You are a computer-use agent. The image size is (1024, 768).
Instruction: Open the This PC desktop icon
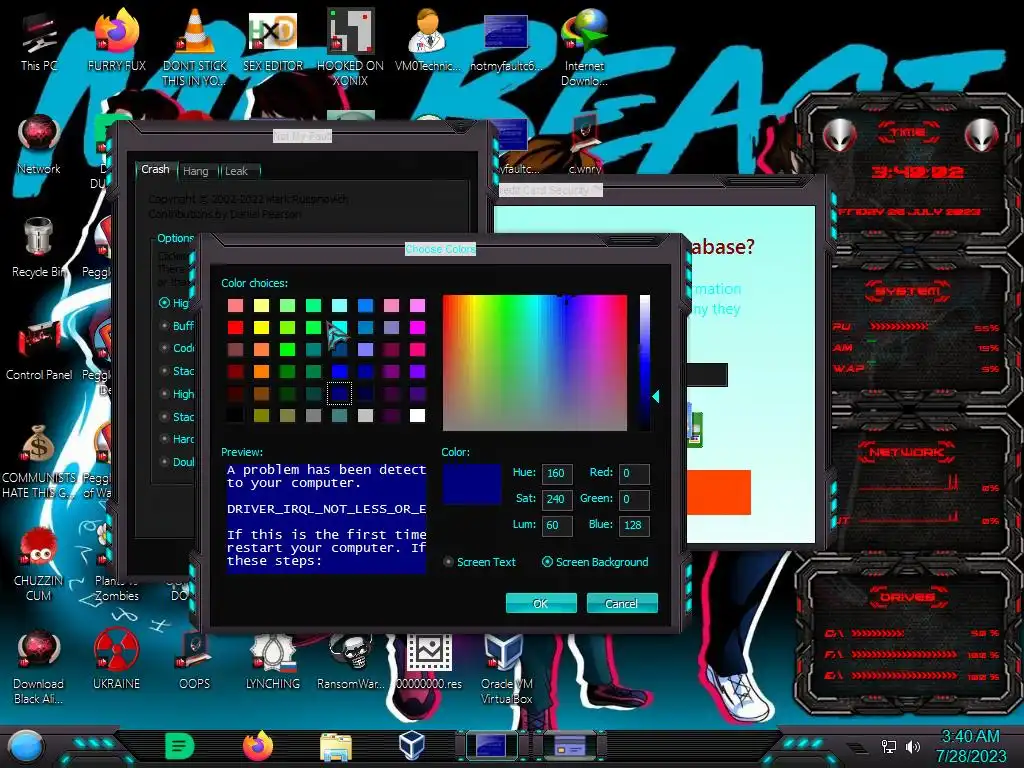coord(39,40)
